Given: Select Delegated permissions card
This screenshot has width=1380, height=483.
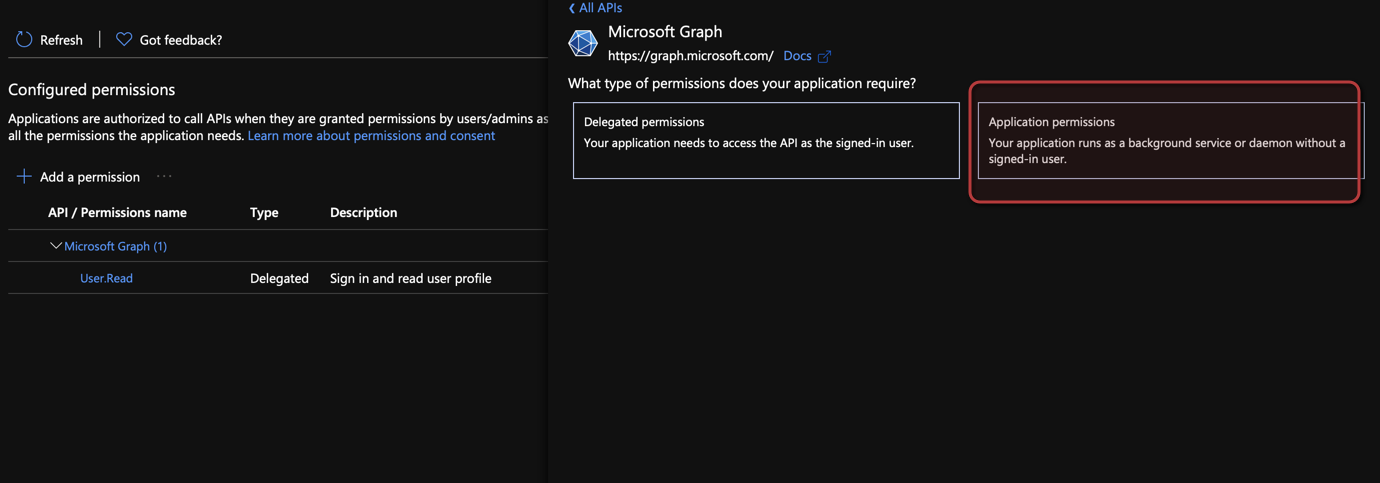Looking at the screenshot, I should (766, 140).
